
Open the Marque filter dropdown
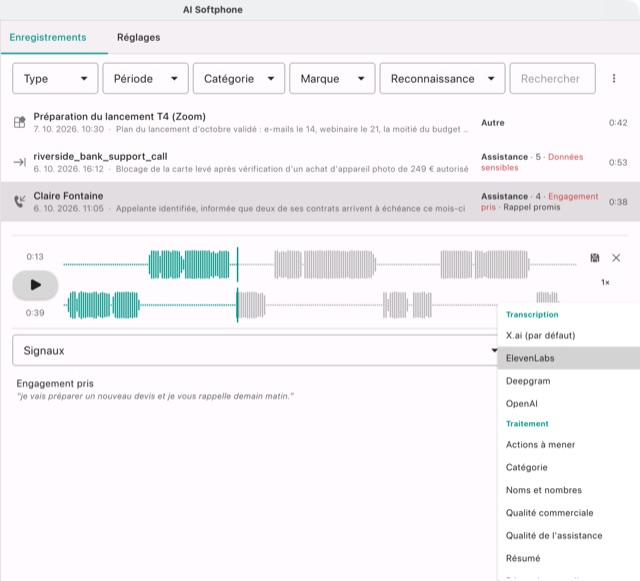[x=332, y=78]
